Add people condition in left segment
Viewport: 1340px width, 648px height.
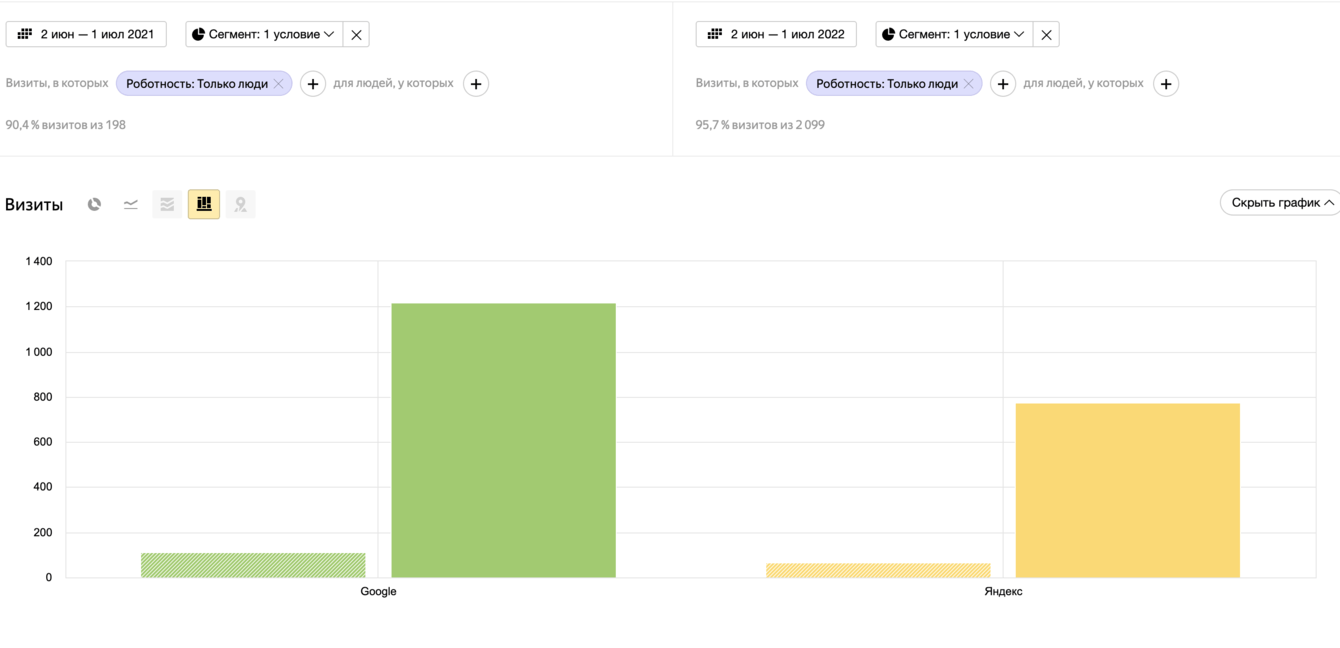point(476,84)
